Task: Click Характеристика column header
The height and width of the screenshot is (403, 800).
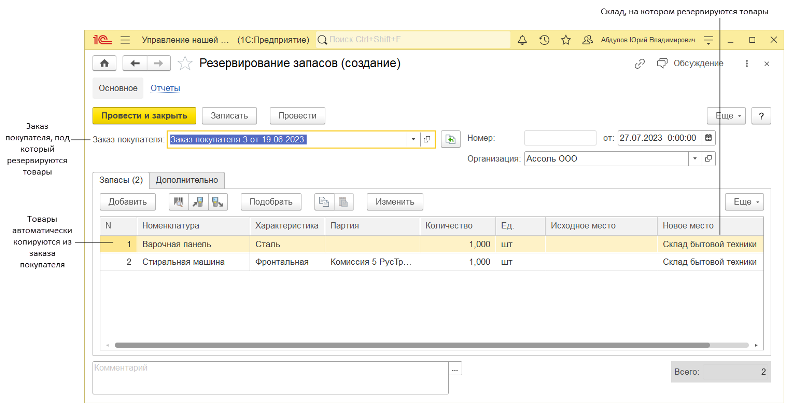Action: (287, 225)
